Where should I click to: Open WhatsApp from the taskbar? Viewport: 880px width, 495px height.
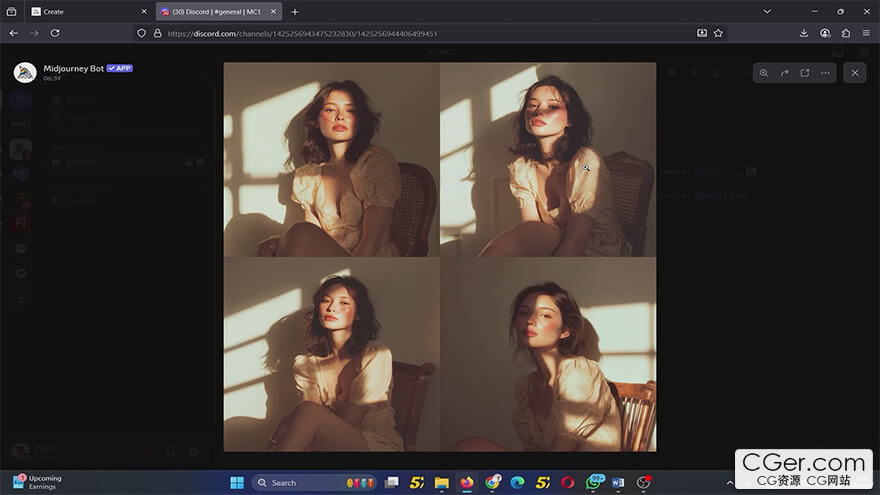(x=594, y=483)
